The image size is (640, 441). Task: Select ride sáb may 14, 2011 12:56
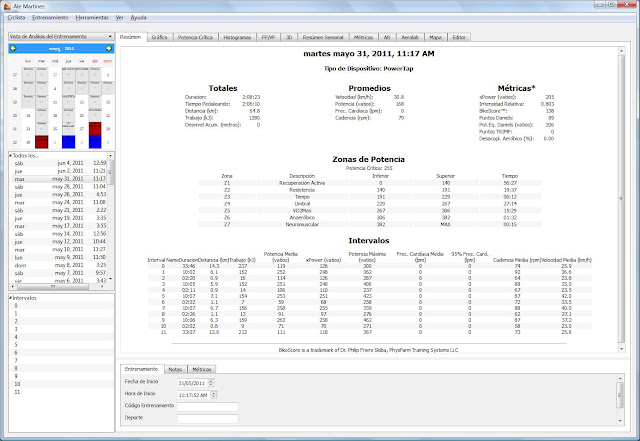[x=60, y=234]
